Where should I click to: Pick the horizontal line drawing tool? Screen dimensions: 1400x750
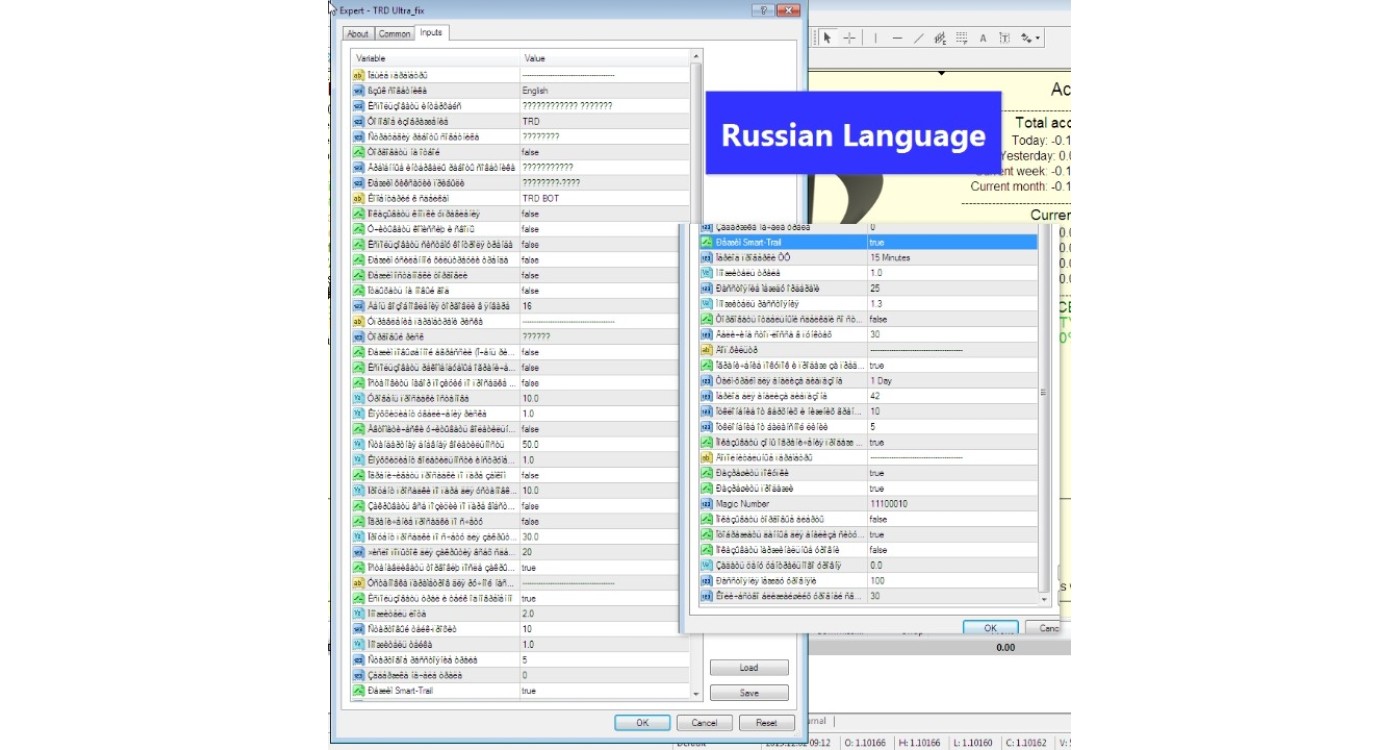click(897, 38)
